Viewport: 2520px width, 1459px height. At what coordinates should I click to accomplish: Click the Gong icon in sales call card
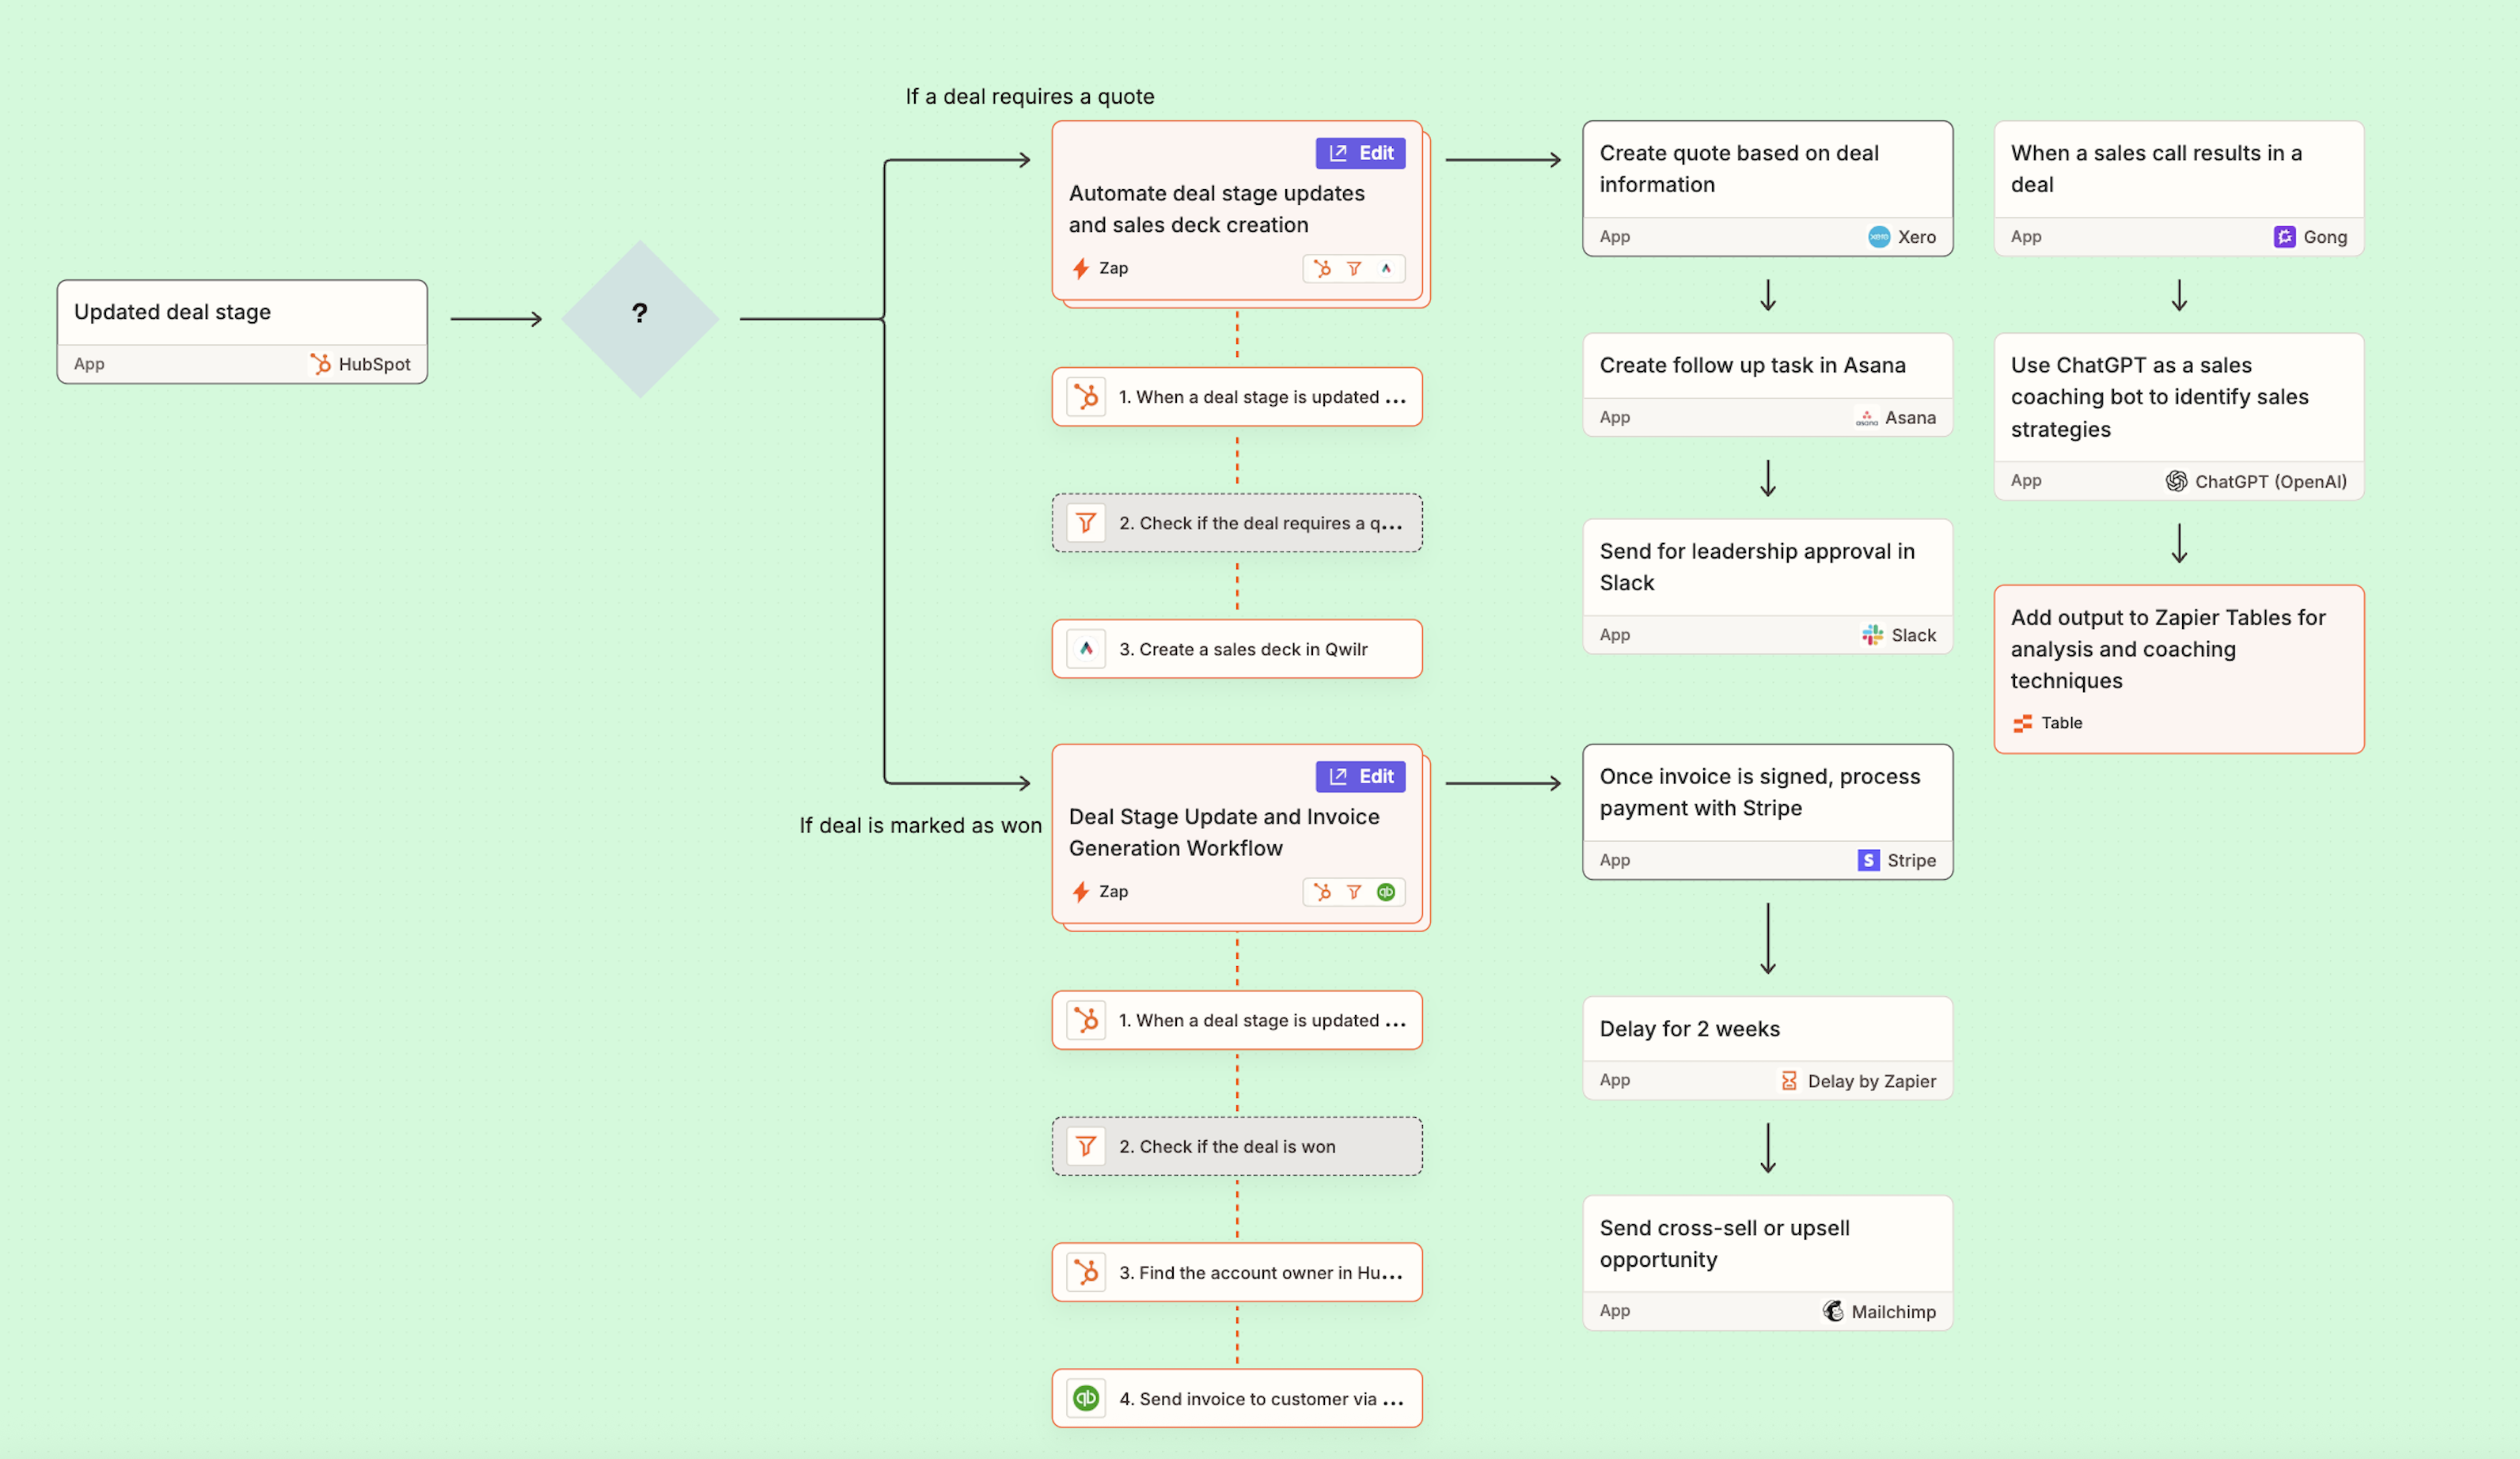pyautogui.click(x=2284, y=237)
